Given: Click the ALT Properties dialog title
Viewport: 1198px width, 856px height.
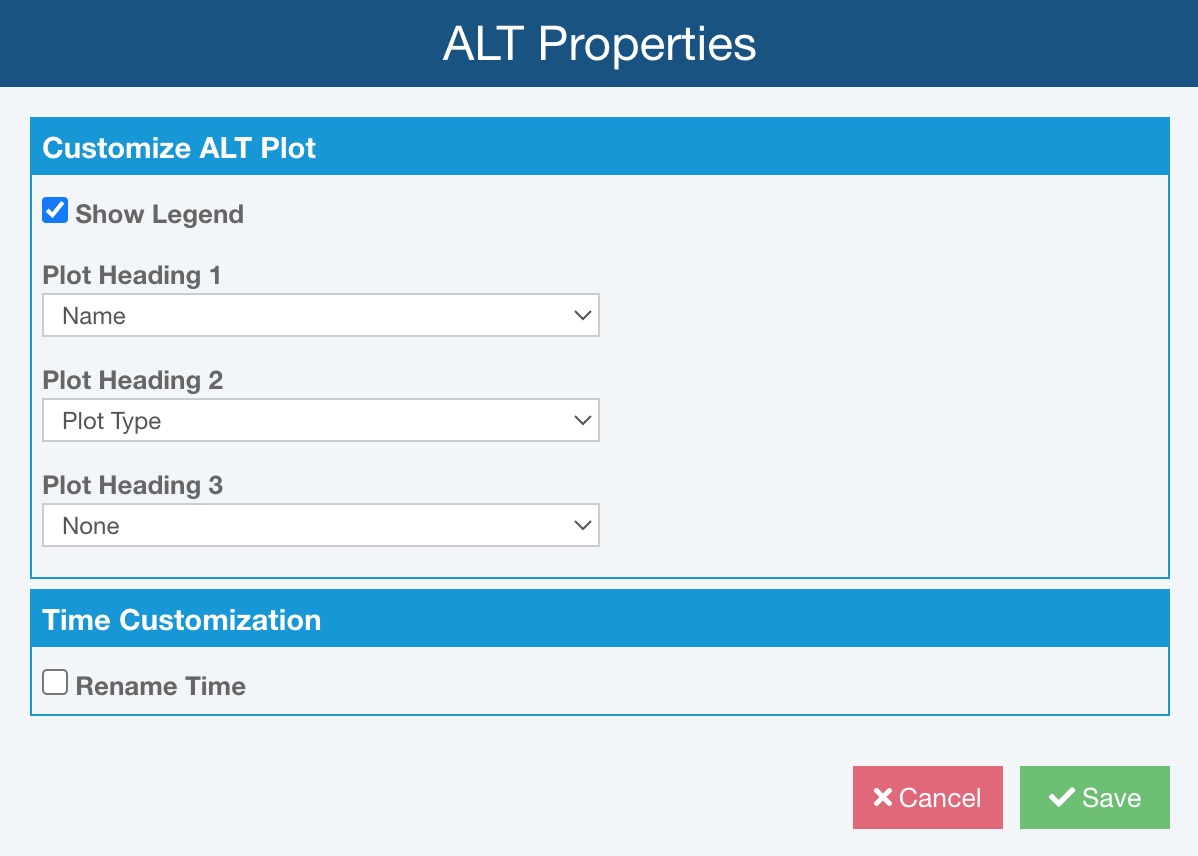Looking at the screenshot, I should click(x=599, y=44).
